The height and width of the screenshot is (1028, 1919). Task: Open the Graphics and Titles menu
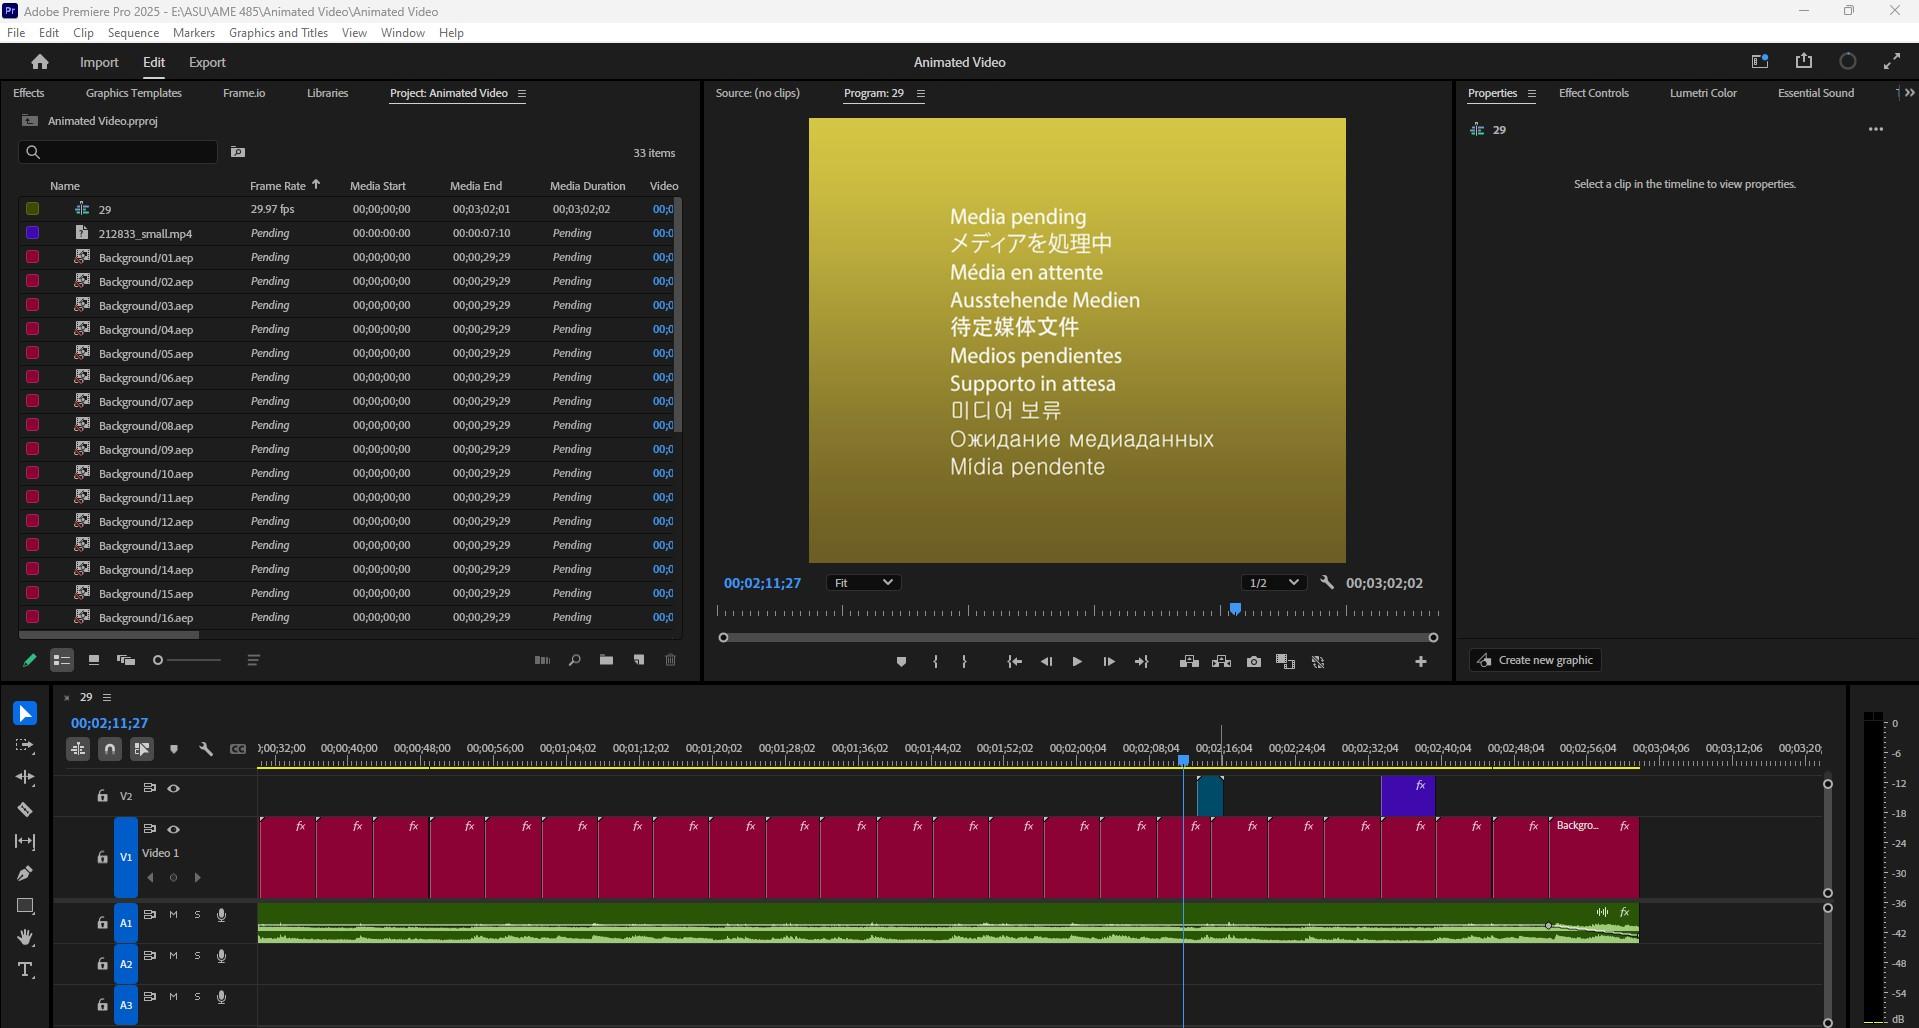(278, 33)
